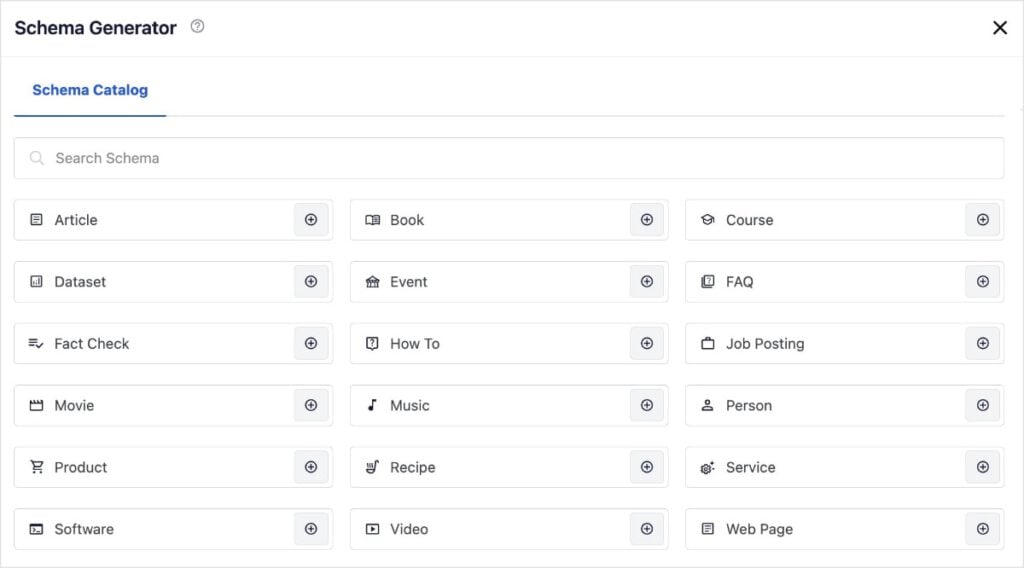Select the Book schema label
Image resolution: width=1024 pixels, height=568 pixels.
(407, 220)
